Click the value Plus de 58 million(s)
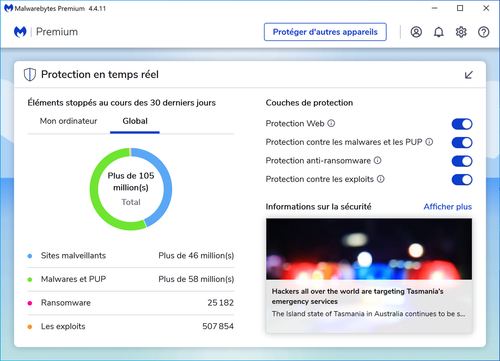500x361 pixels. click(196, 279)
